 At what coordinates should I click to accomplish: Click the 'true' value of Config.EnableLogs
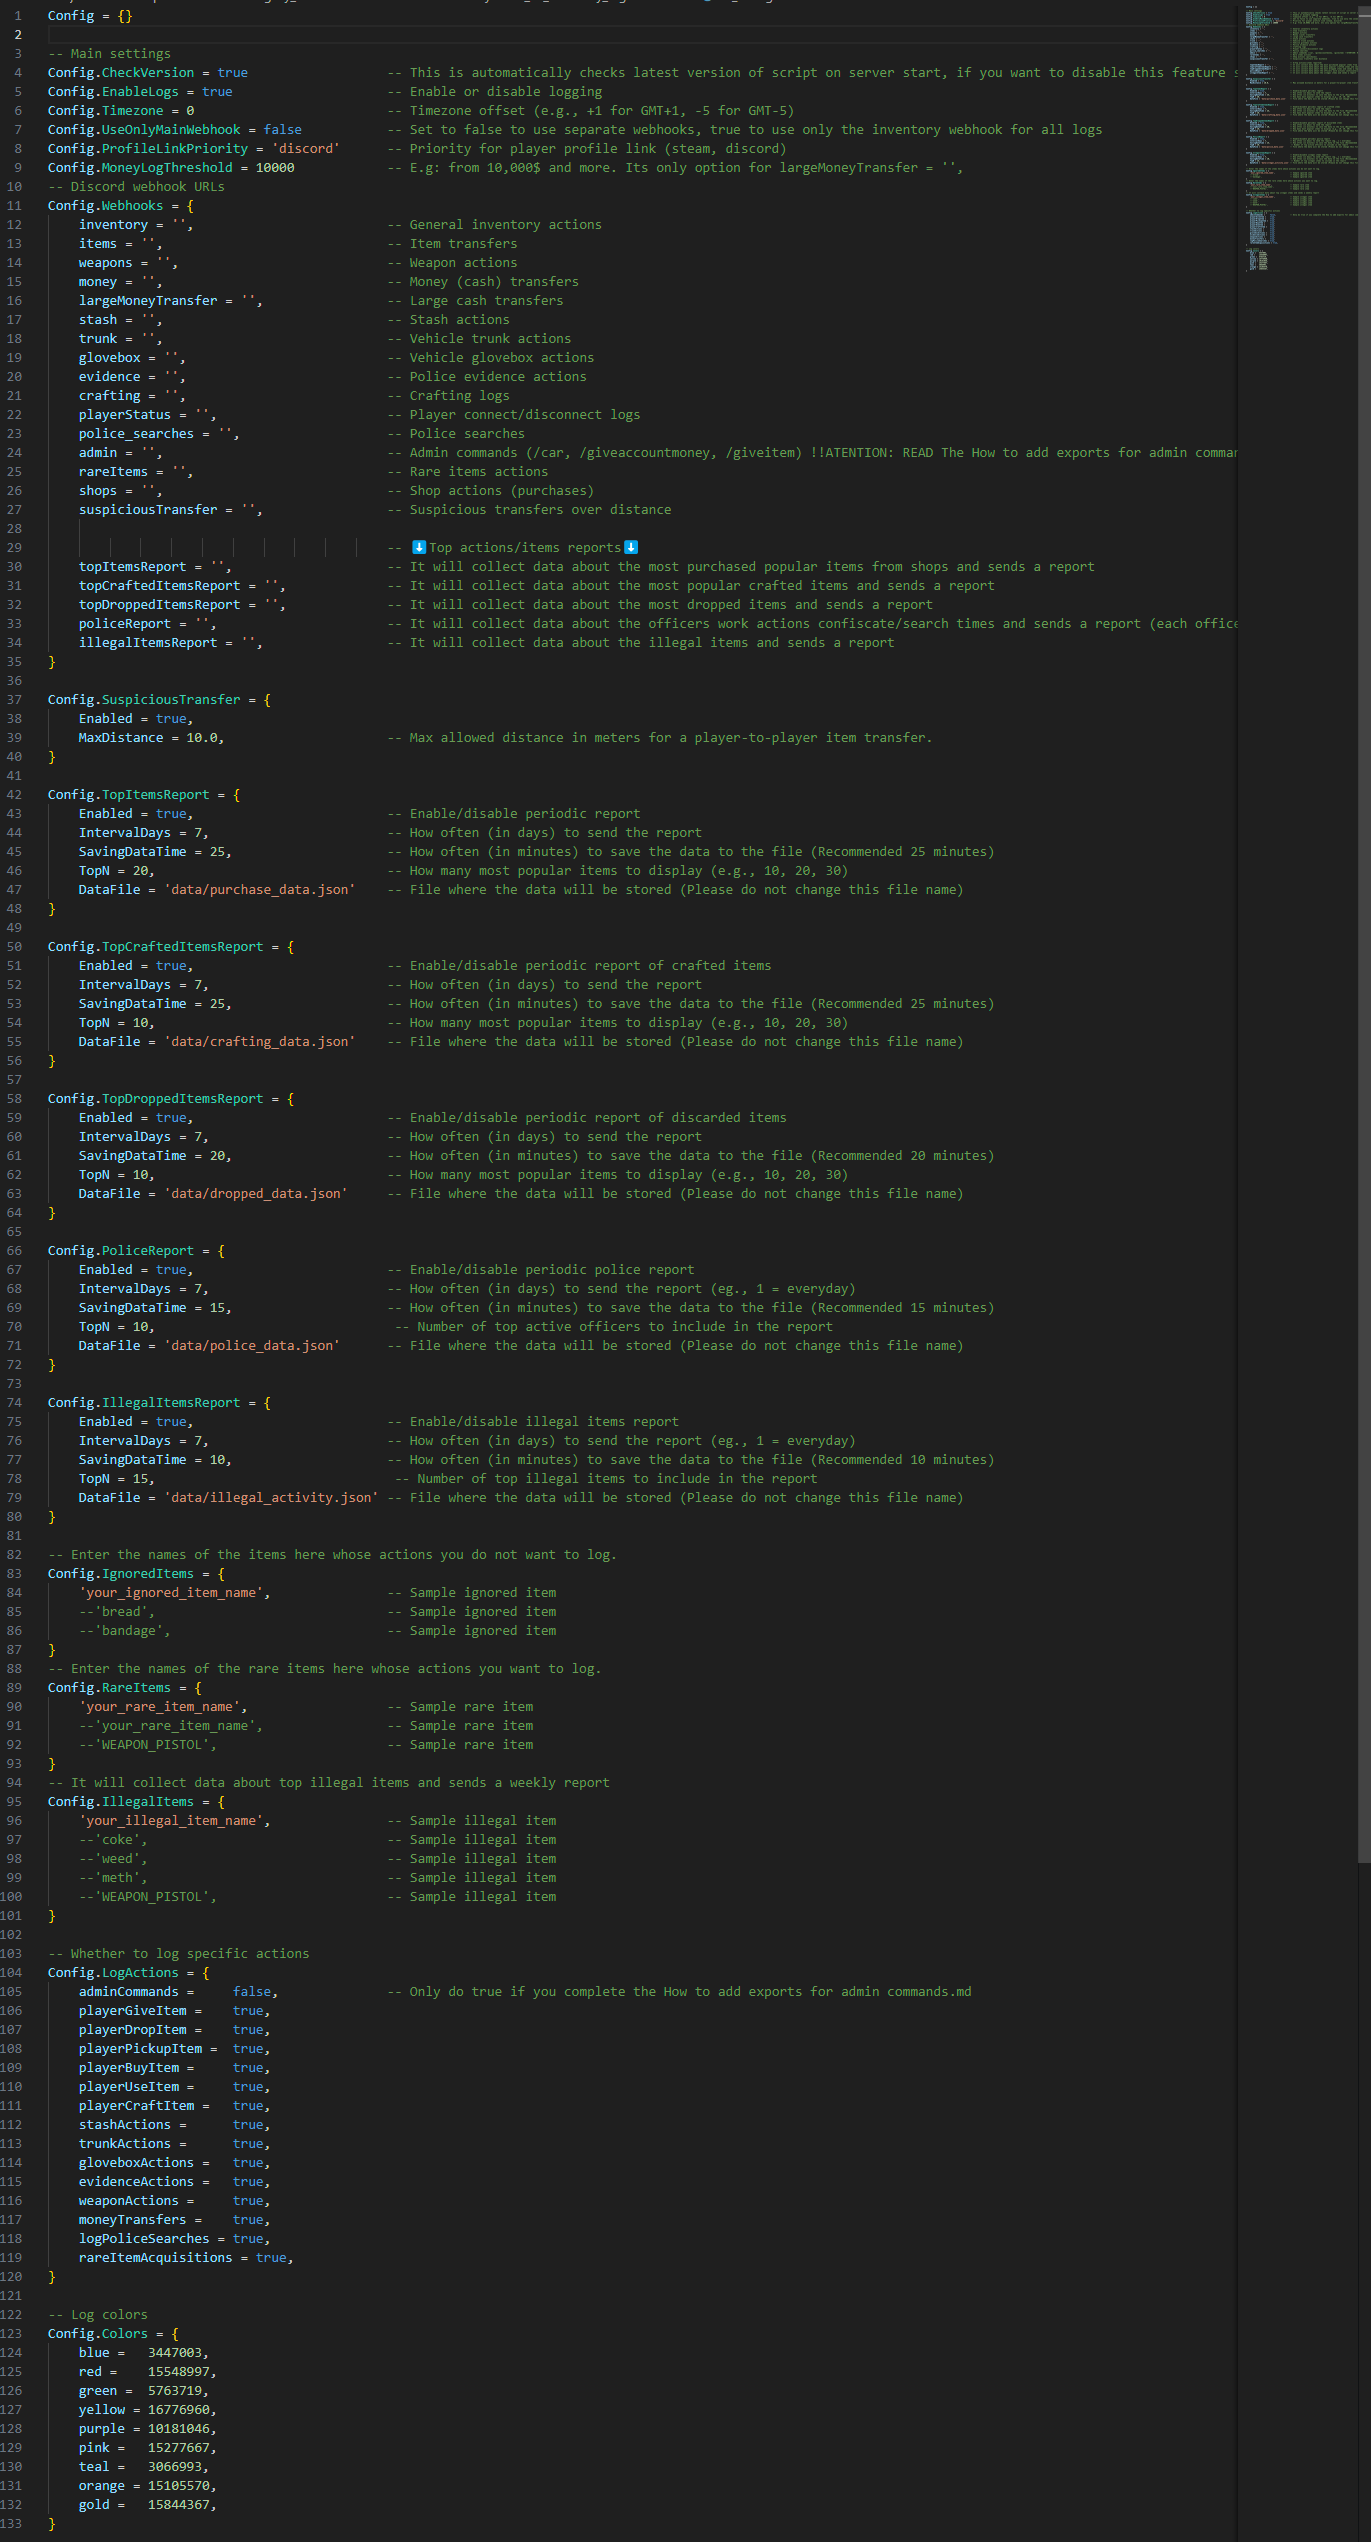pyautogui.click(x=217, y=91)
